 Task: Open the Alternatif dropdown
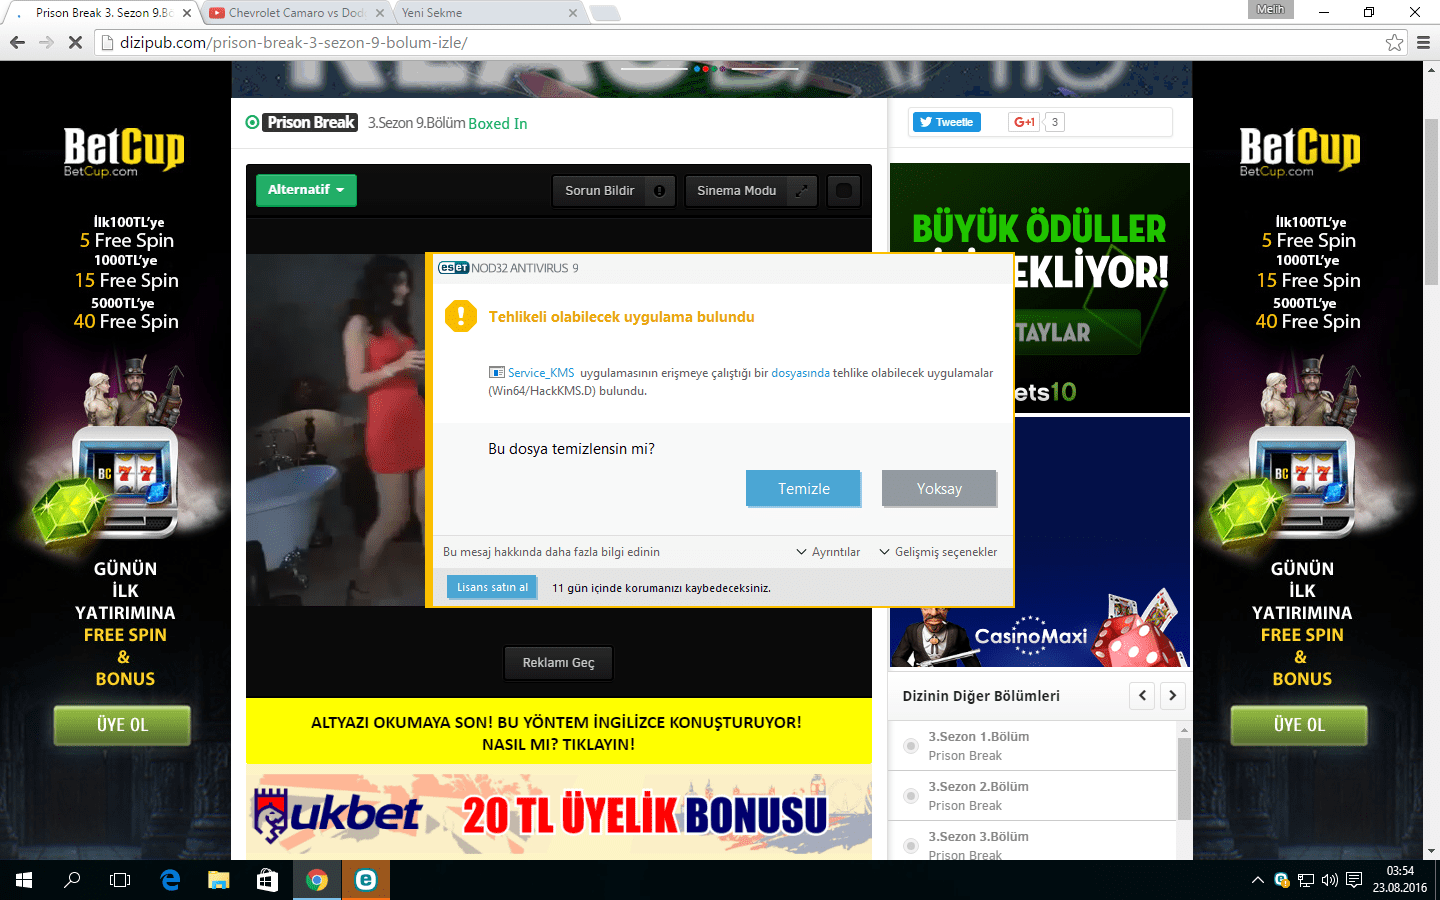coord(306,190)
